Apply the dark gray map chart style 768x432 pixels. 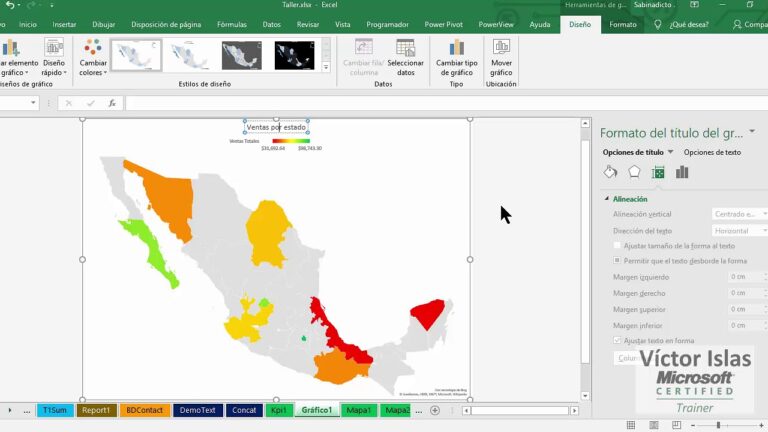point(241,55)
